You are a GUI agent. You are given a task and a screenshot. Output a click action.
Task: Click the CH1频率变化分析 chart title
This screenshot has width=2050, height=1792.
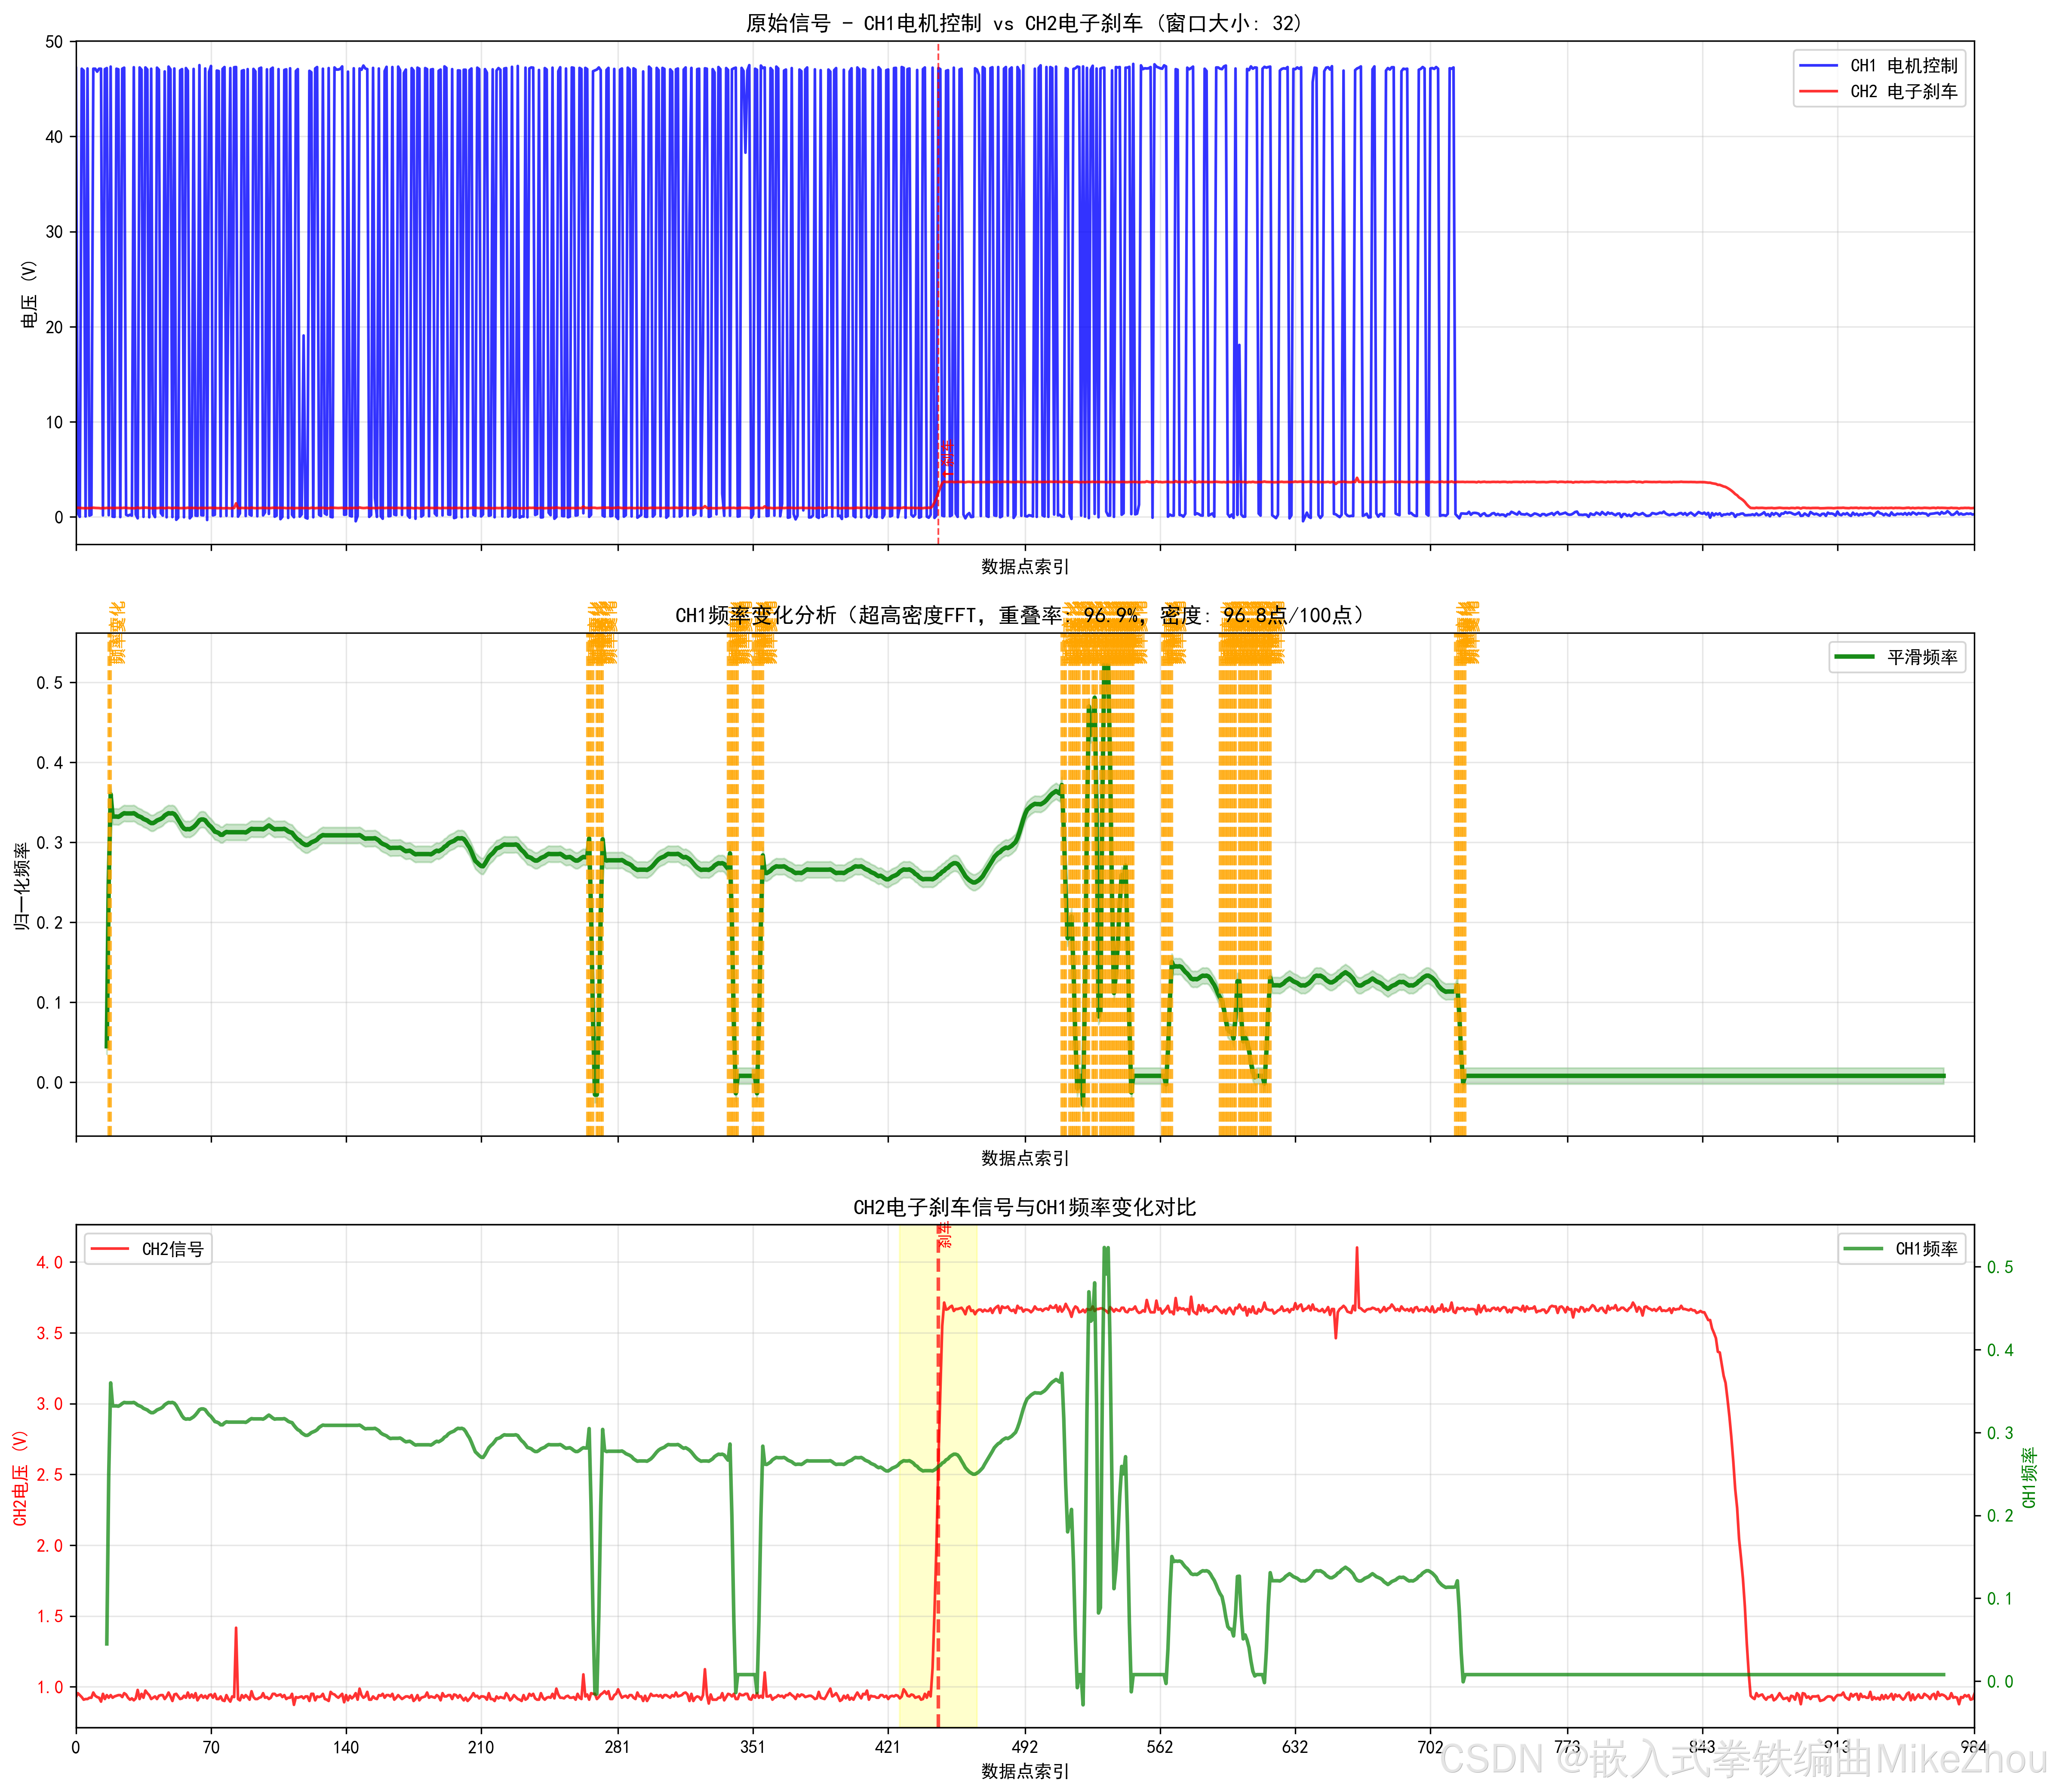point(1020,614)
